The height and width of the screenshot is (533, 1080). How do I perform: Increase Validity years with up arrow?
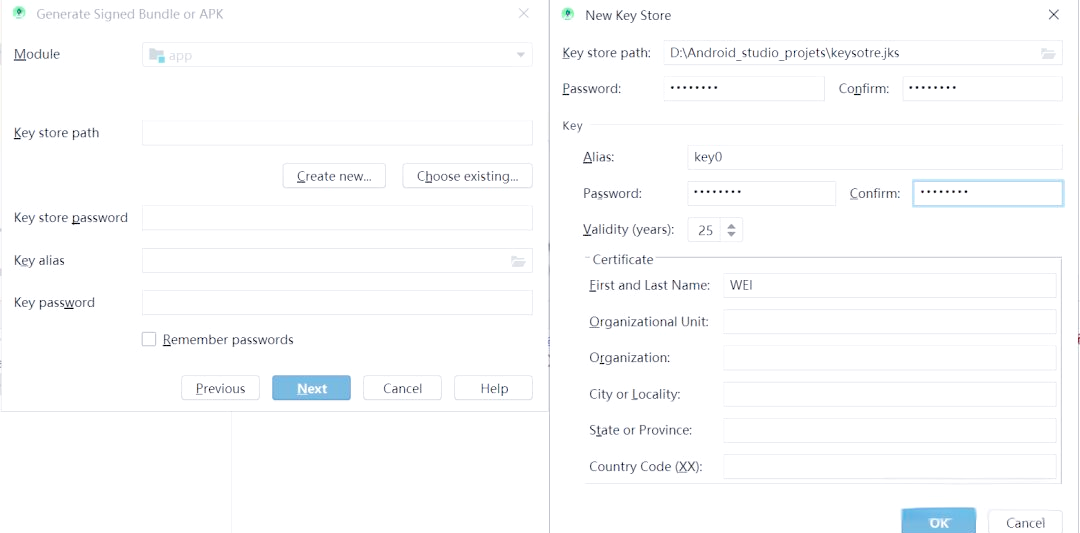731,224
